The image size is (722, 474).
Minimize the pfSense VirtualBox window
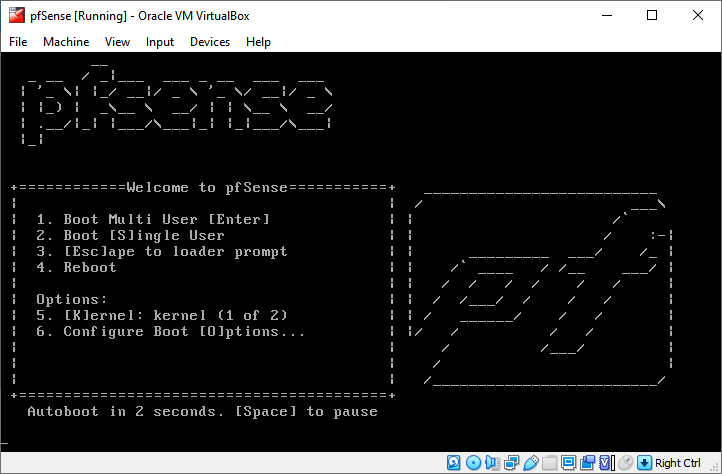[607, 15]
